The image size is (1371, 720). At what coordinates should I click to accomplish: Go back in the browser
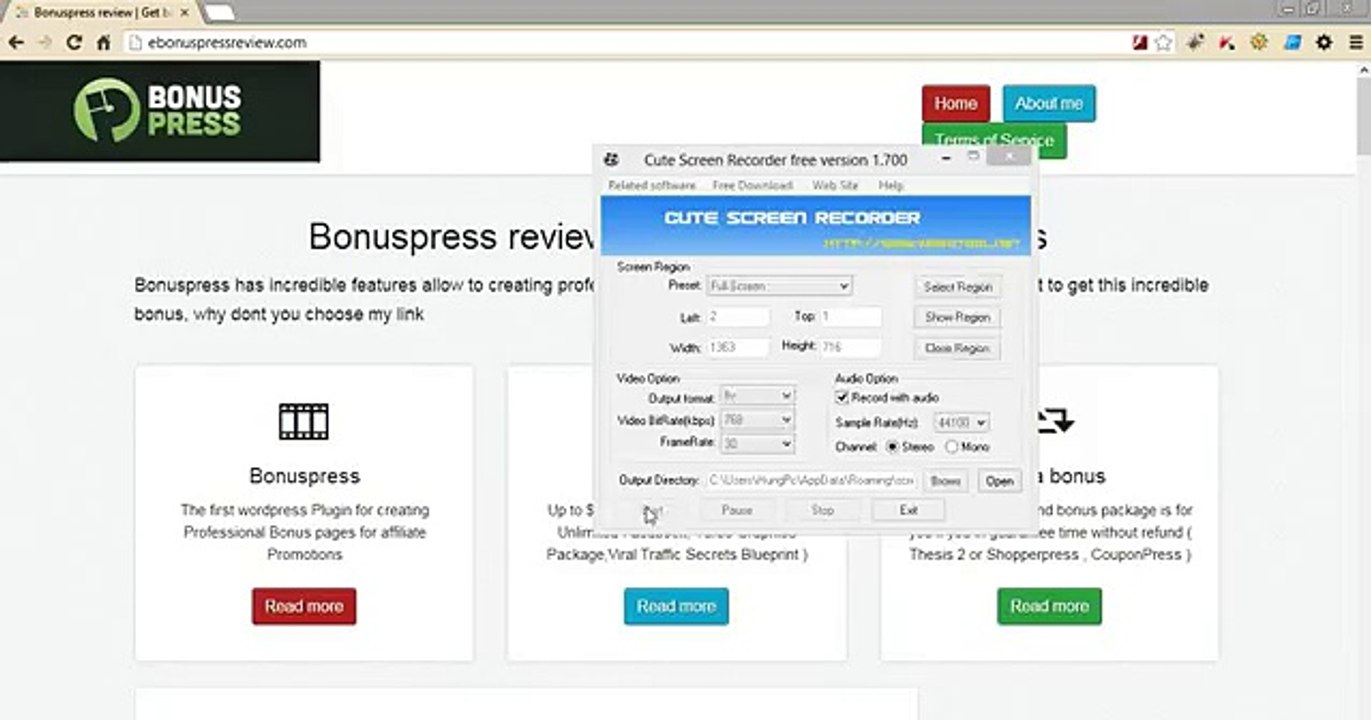tap(16, 43)
